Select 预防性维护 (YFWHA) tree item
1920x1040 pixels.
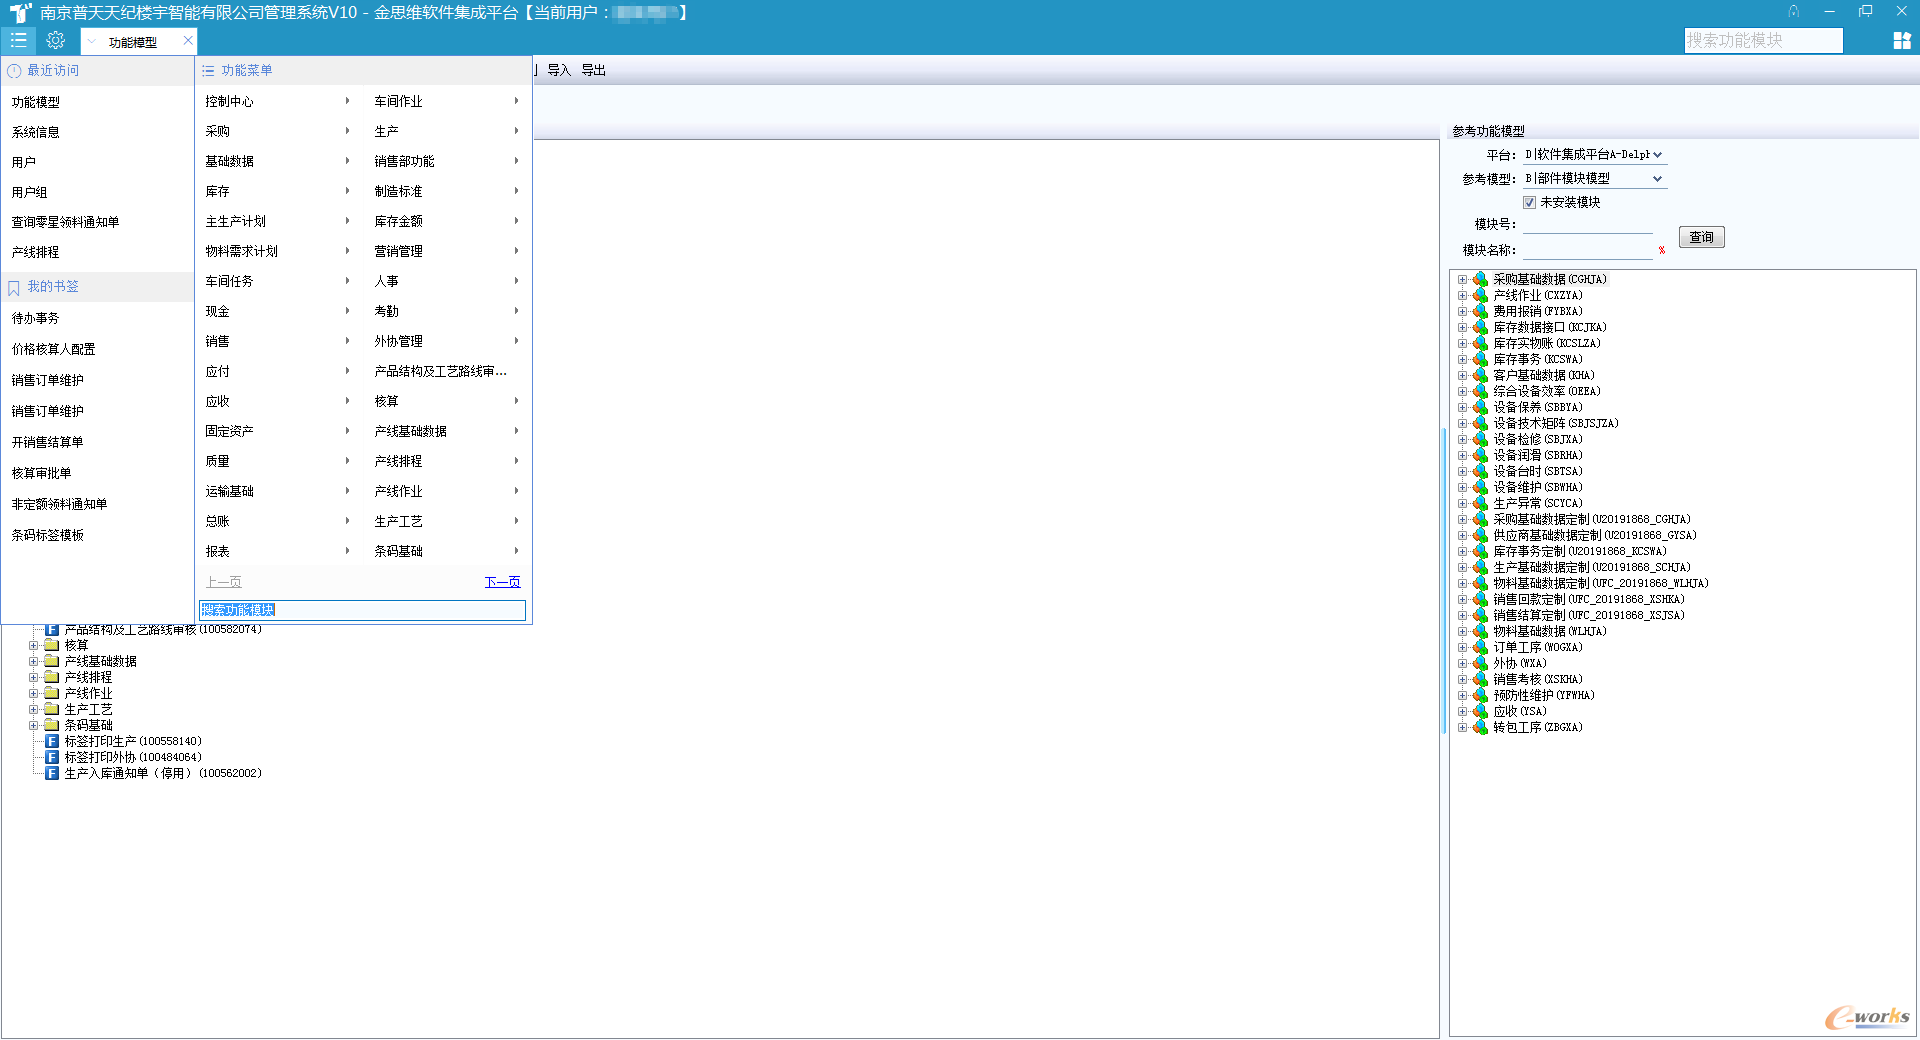coord(1543,695)
